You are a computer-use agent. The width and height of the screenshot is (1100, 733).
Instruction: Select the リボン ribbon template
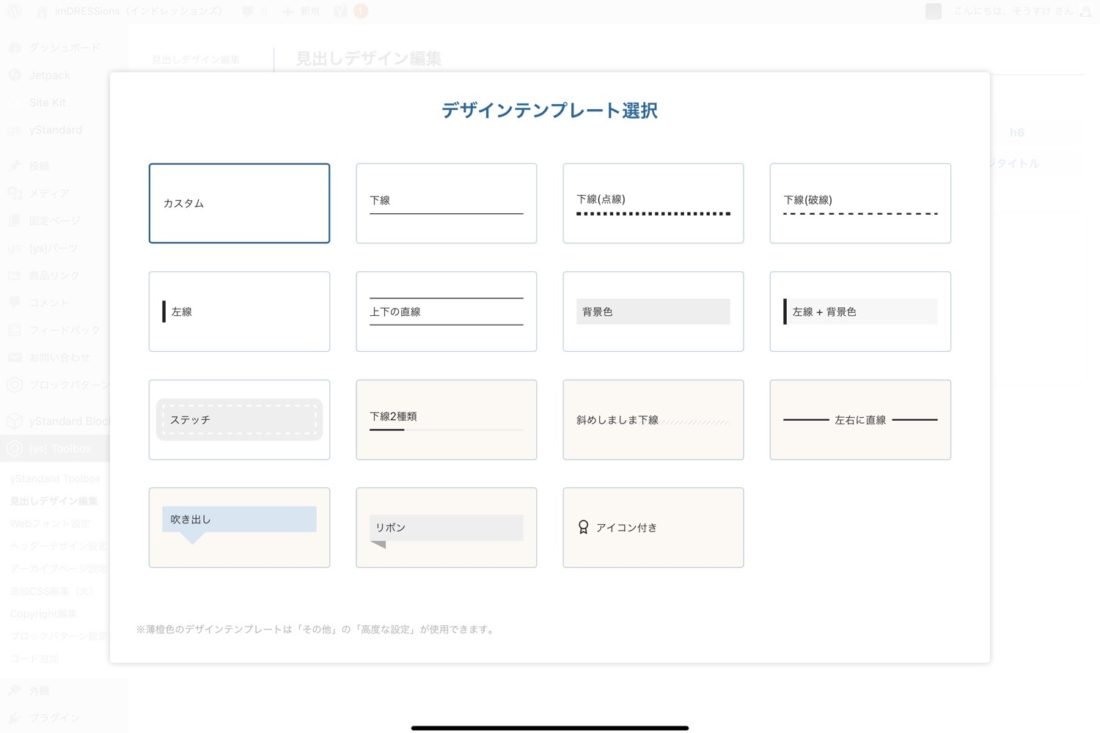[446, 527]
